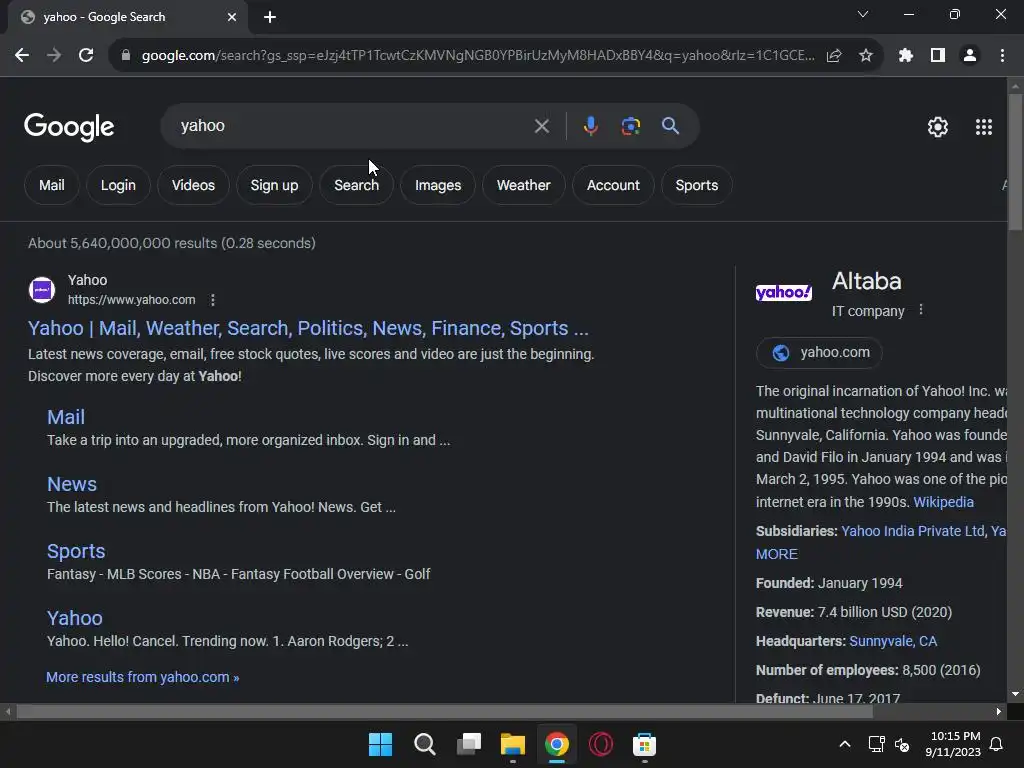Click the Yahoo logo in knowledge panel
This screenshot has height=768, width=1024.
[784, 292]
